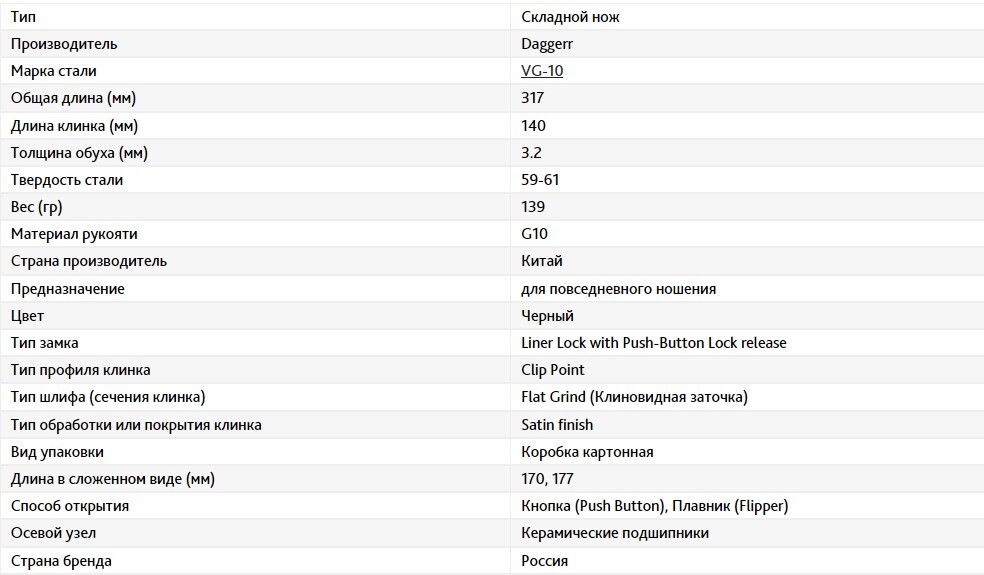Select the spine thickness value 3.2

tap(531, 153)
